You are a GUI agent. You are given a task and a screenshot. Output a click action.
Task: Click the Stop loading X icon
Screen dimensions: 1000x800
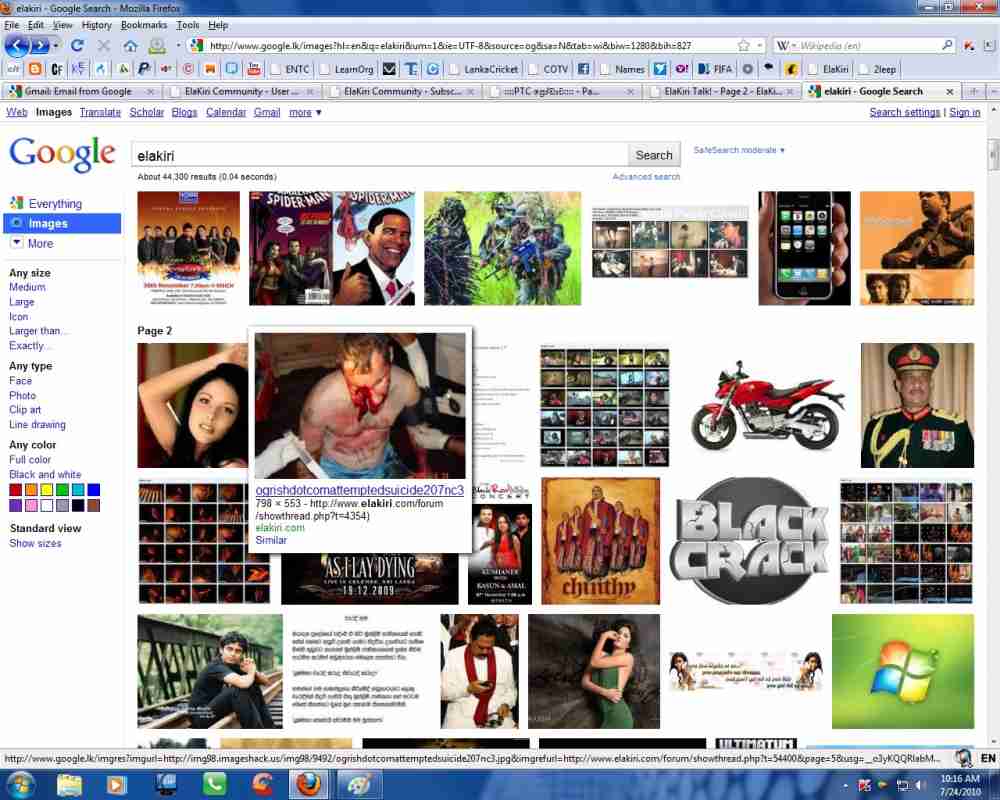tap(103, 45)
